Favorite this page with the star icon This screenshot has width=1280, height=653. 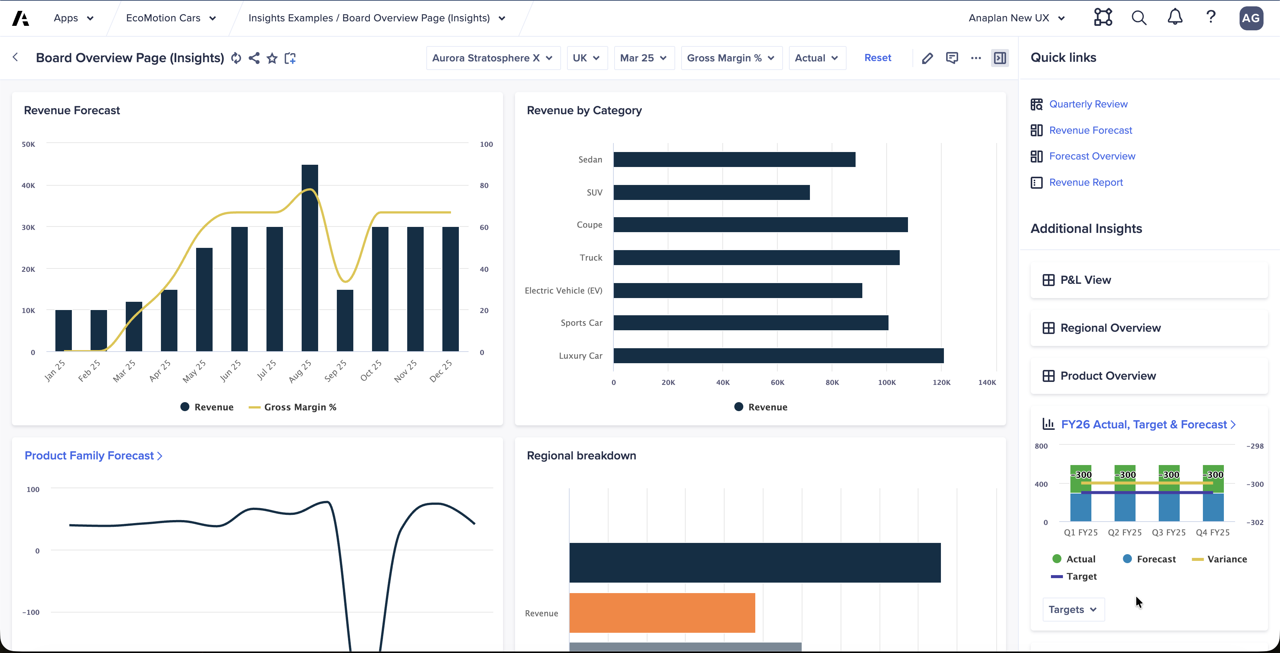point(272,58)
